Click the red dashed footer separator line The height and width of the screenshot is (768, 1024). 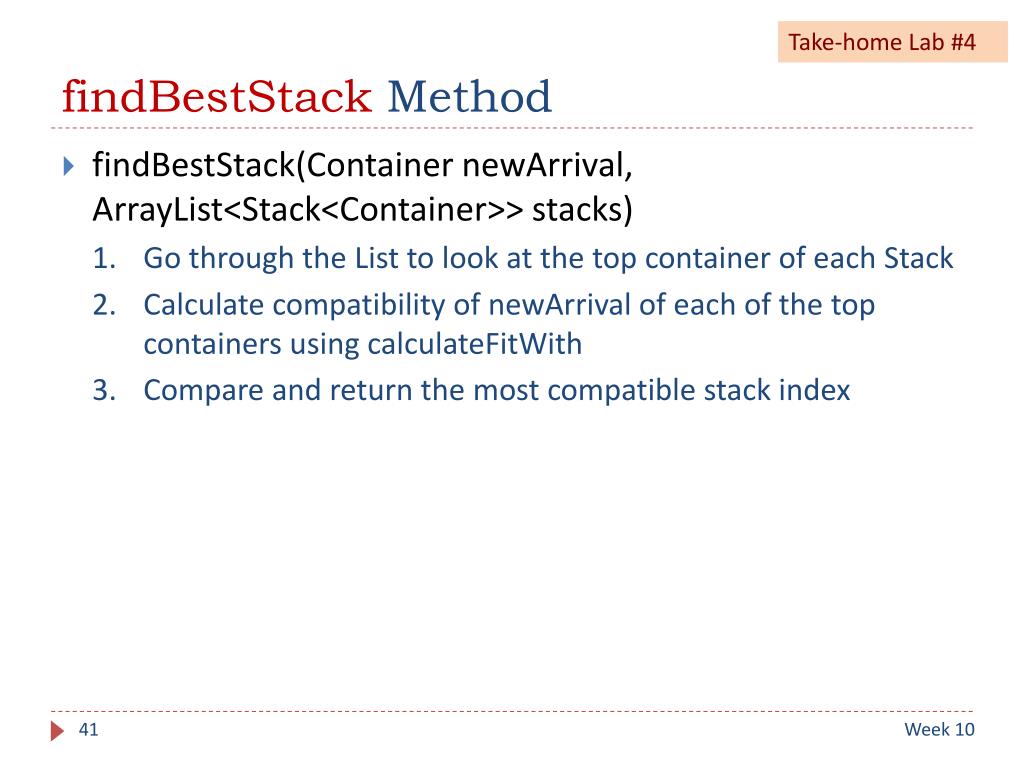[512, 711]
